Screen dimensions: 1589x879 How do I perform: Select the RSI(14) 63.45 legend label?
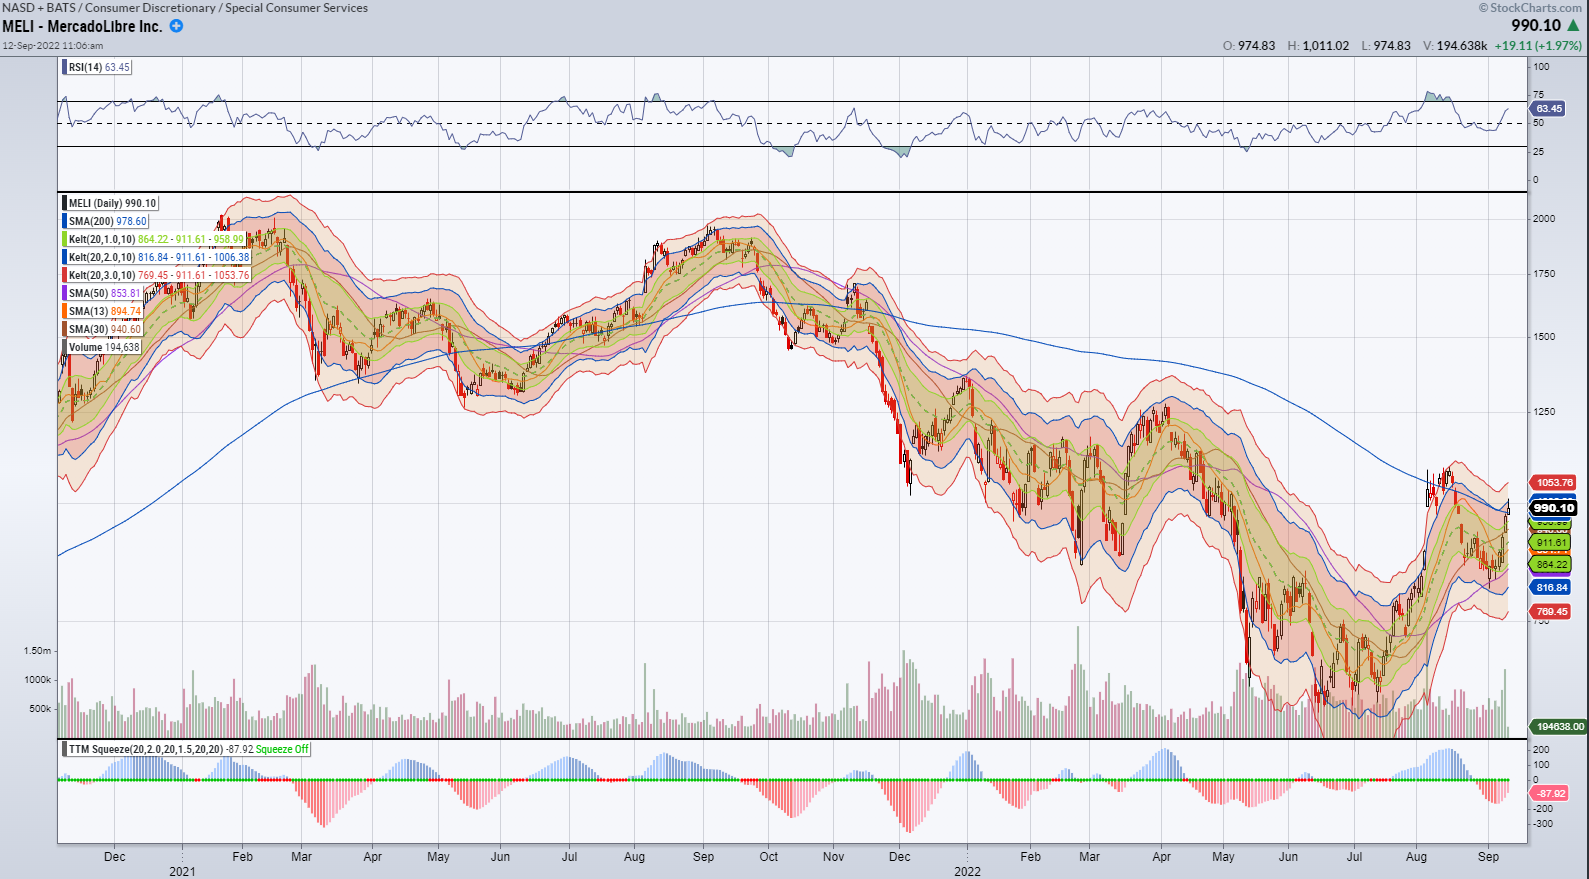[98, 67]
